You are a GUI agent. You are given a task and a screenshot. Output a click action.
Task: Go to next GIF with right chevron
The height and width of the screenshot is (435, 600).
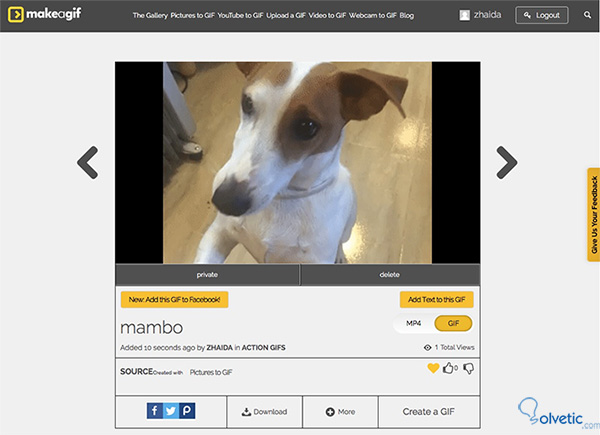pos(507,162)
